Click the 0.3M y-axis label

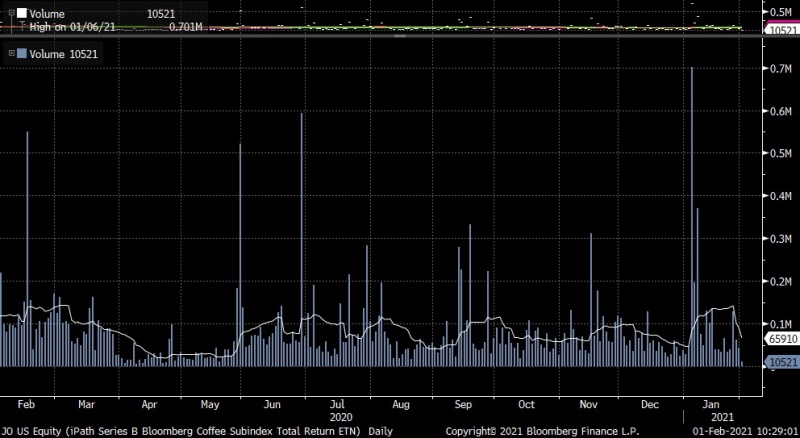pos(780,238)
